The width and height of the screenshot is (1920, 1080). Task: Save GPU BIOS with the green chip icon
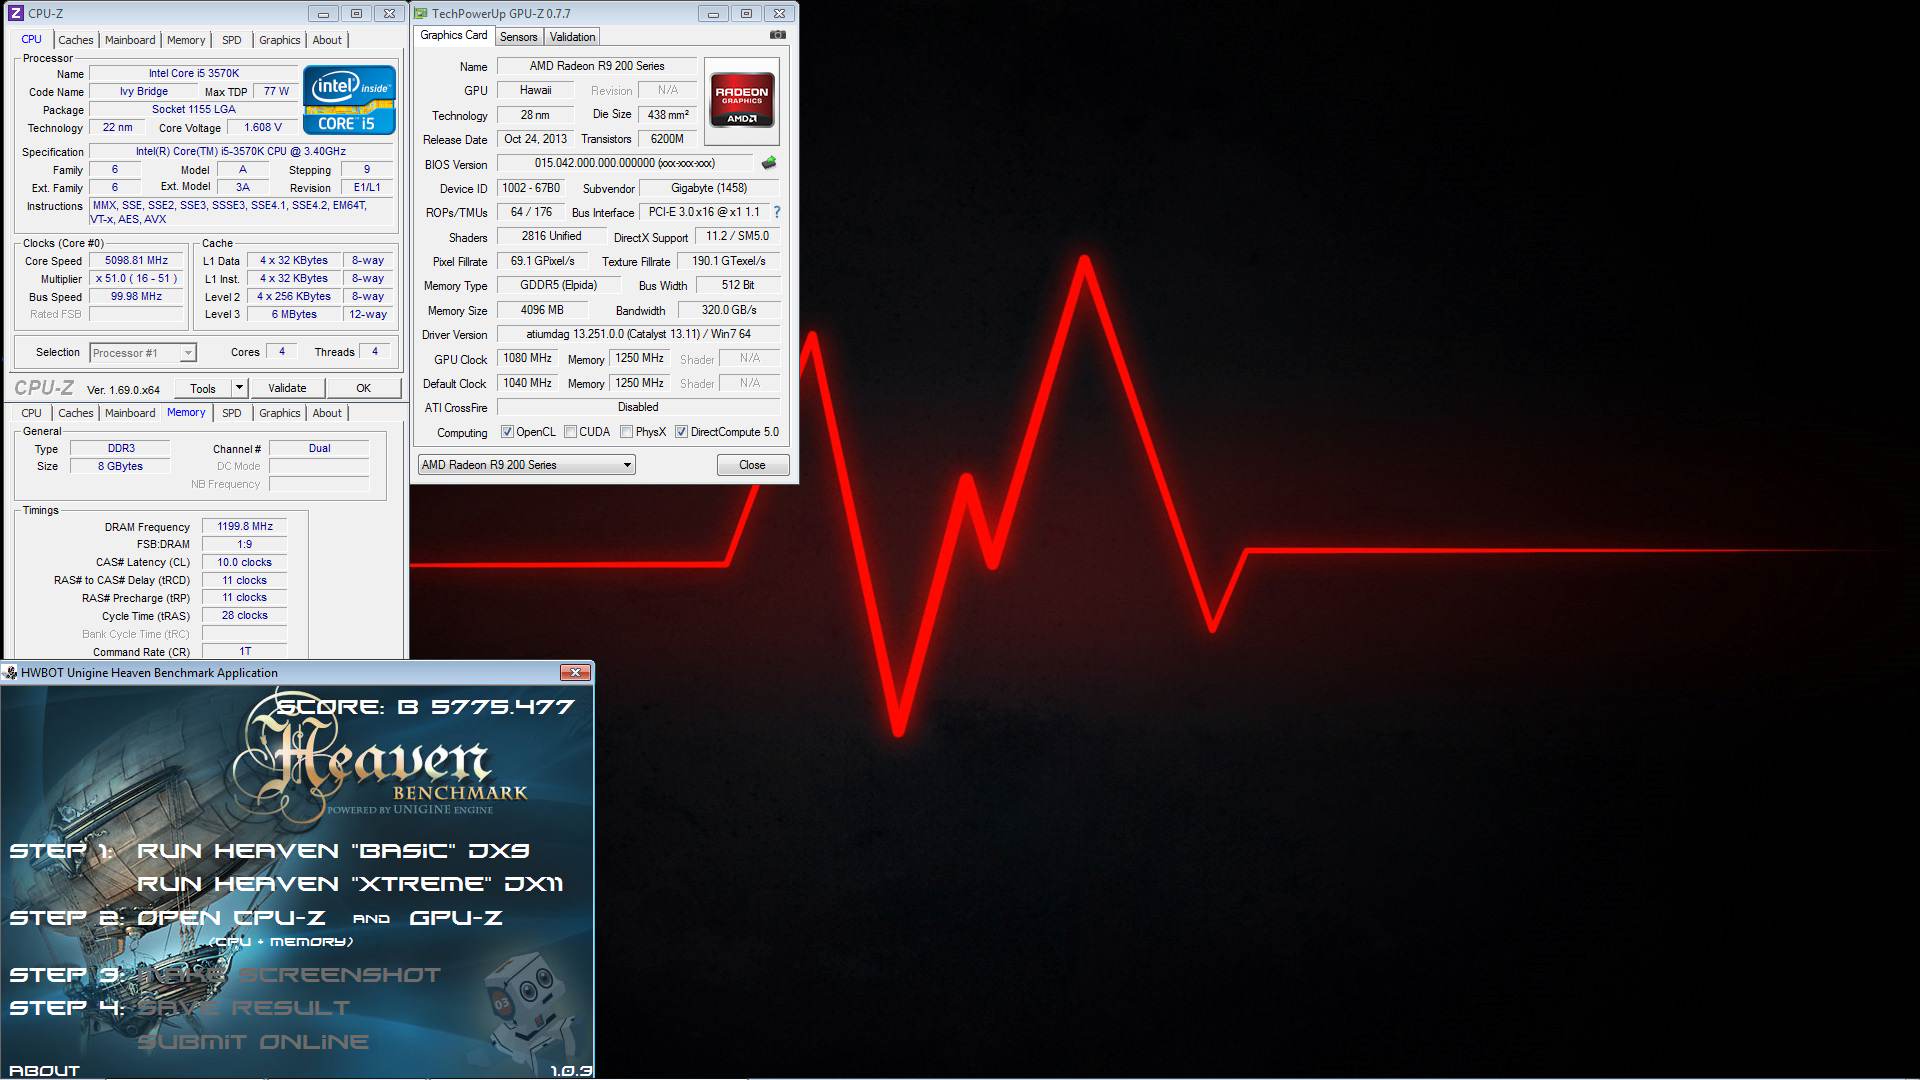pyautogui.click(x=768, y=163)
